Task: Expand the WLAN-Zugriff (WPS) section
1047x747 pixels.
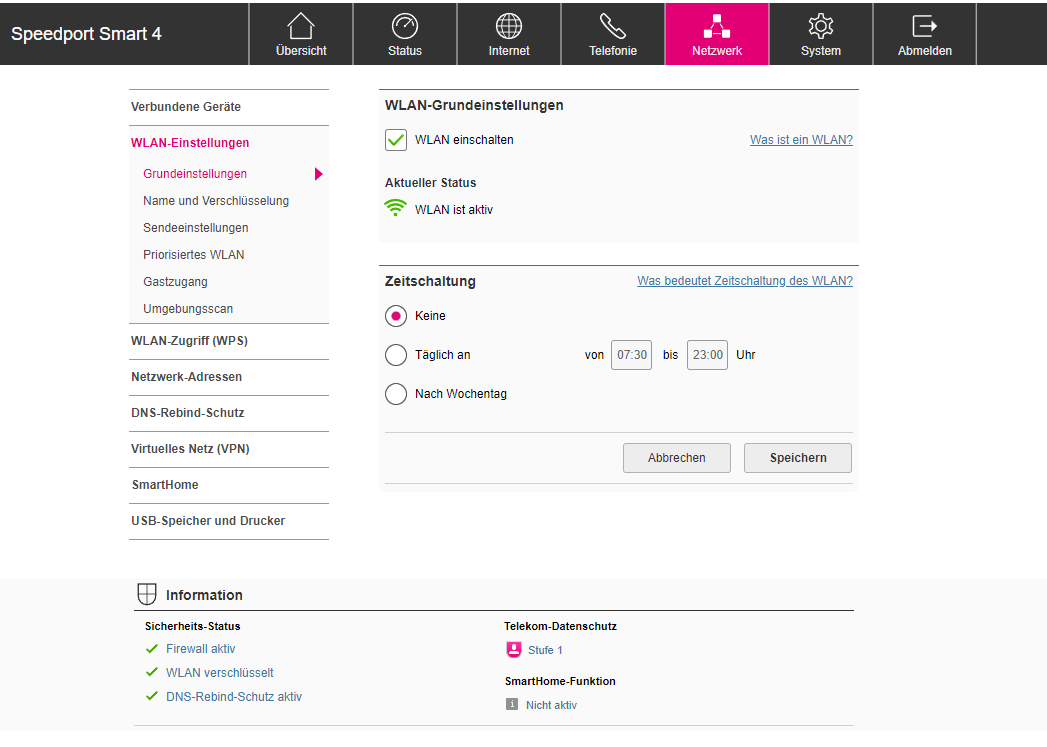Action: [189, 341]
